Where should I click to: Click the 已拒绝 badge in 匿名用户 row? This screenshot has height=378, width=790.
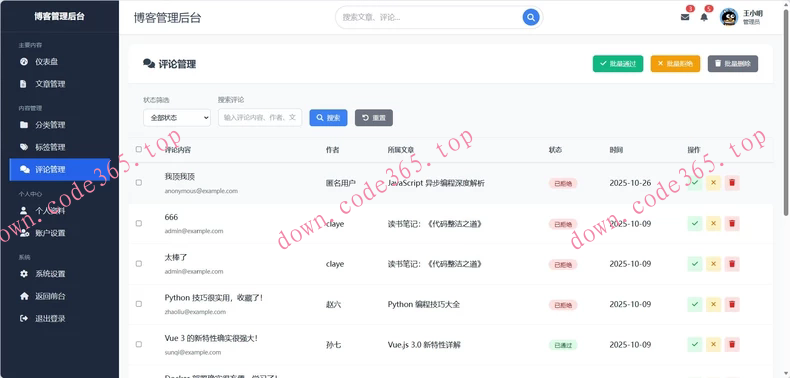[563, 183]
